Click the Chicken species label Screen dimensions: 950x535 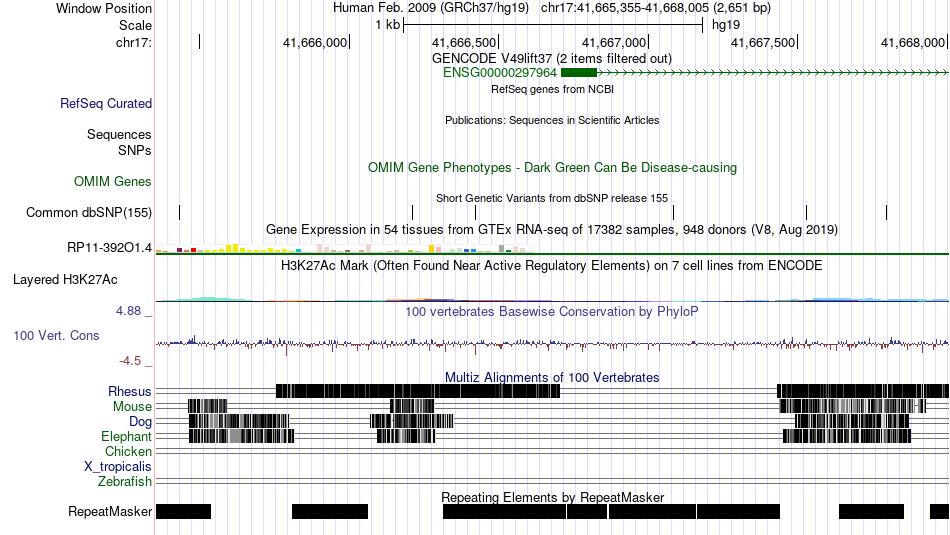tap(128, 452)
